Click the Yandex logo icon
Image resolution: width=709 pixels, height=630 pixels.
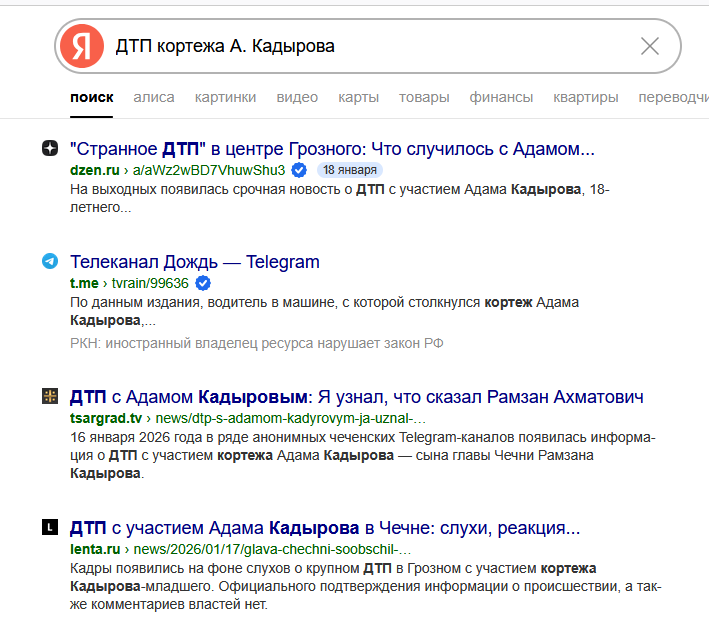click(x=82, y=46)
